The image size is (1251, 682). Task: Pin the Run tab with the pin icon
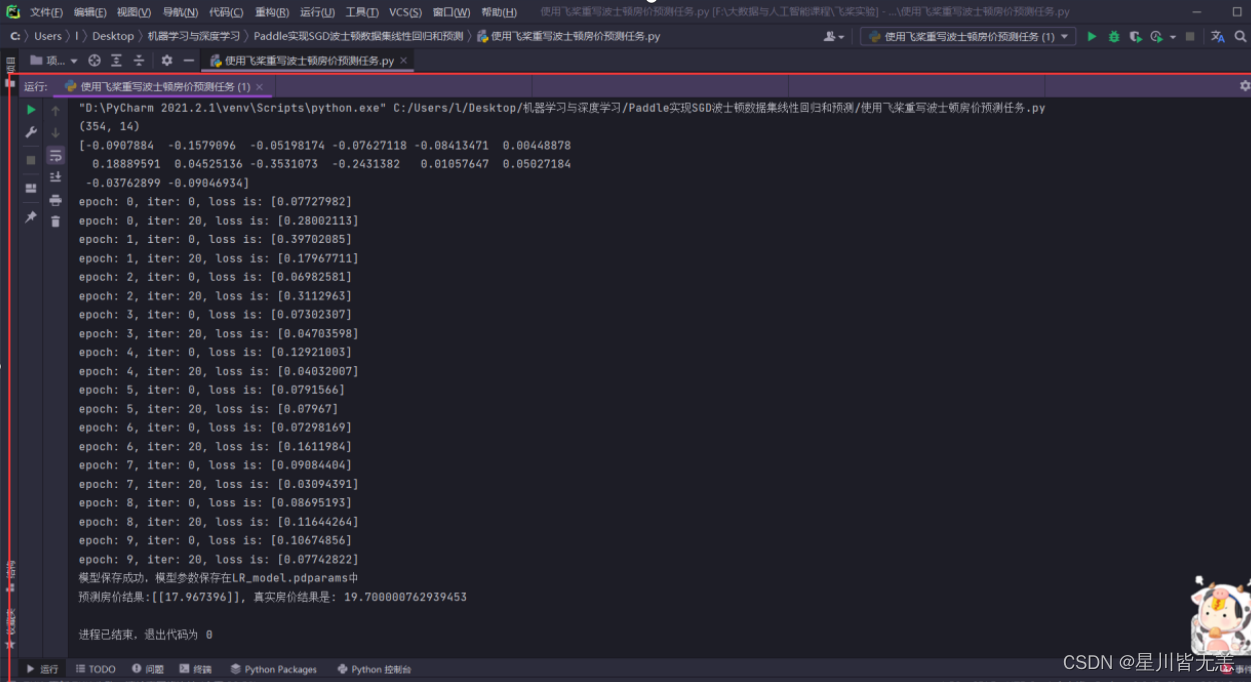[x=31, y=216]
